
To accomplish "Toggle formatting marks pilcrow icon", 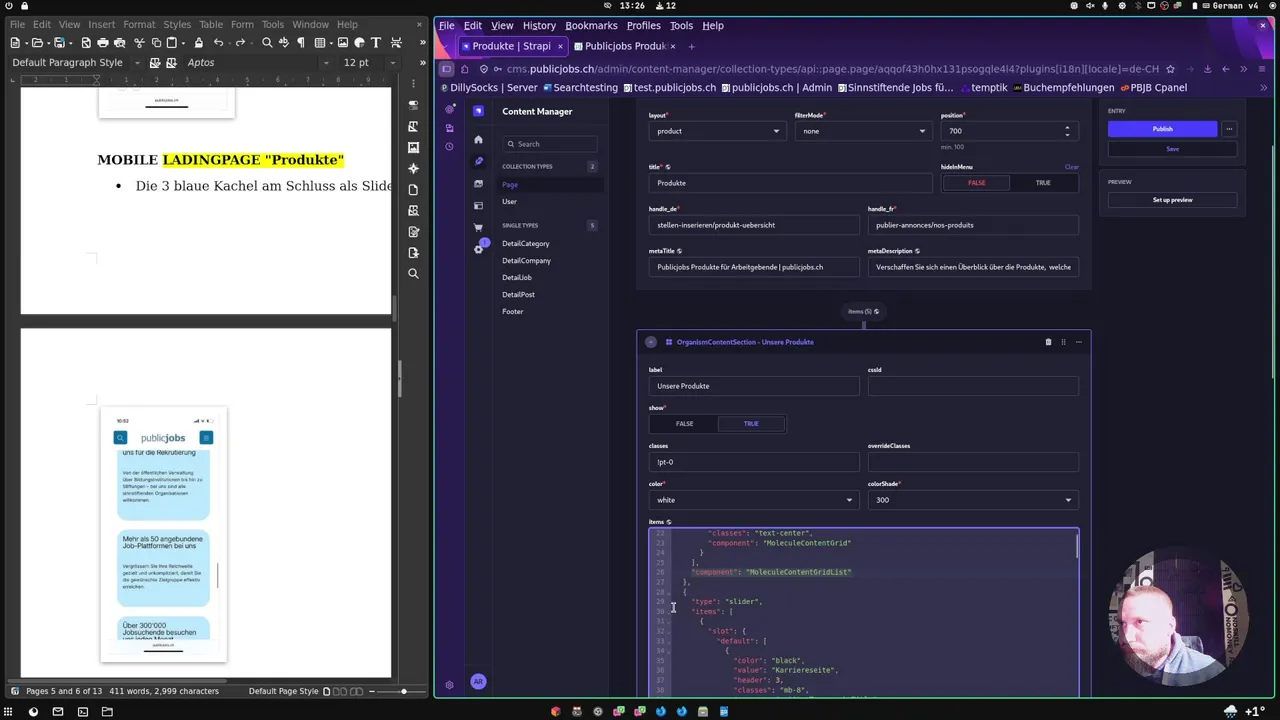I will click(300, 43).
